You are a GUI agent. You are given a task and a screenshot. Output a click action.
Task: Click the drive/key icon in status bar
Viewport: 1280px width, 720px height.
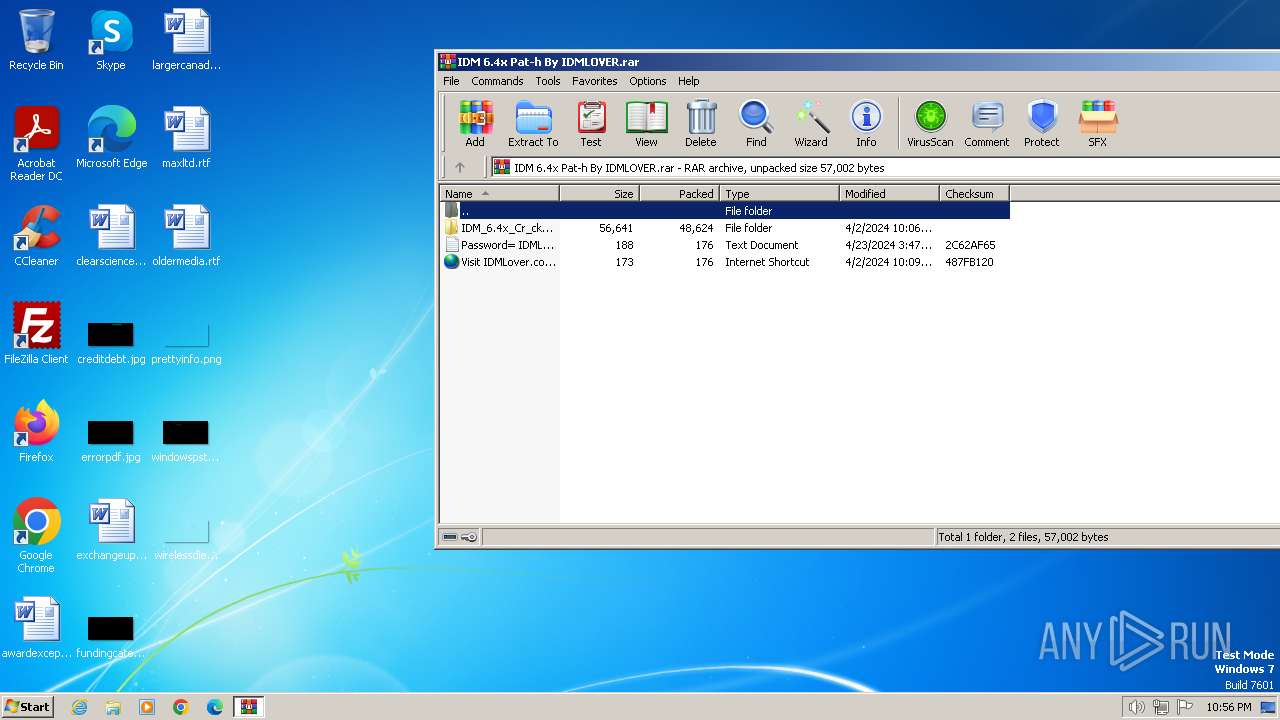pyautogui.click(x=460, y=537)
